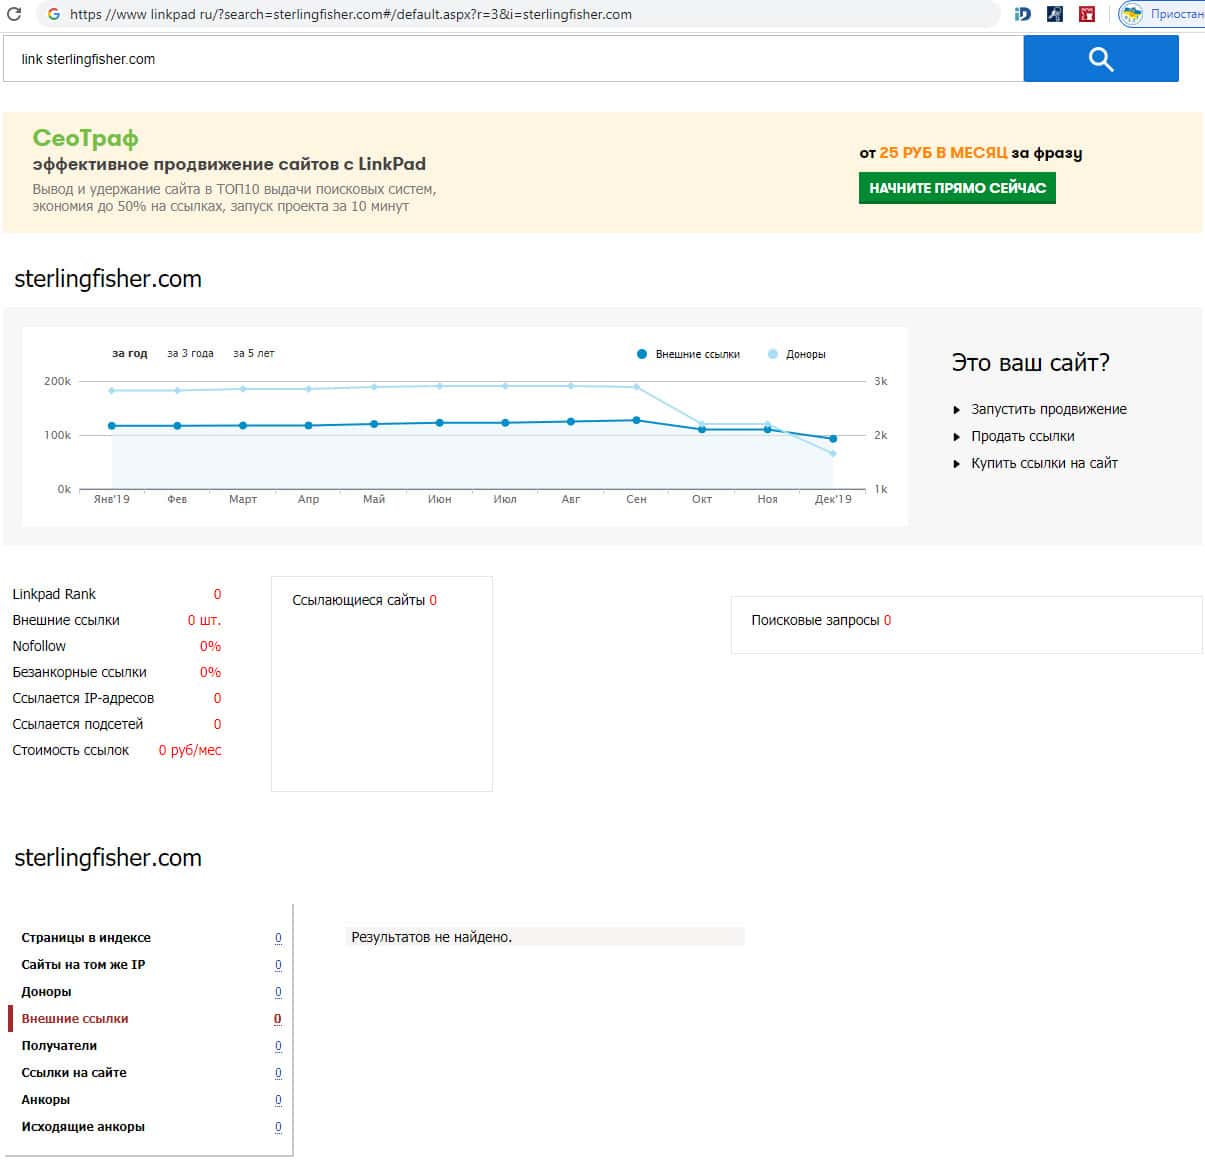Open Купить ссылки на сайт
This screenshot has height=1163, width=1205.
1044,463
